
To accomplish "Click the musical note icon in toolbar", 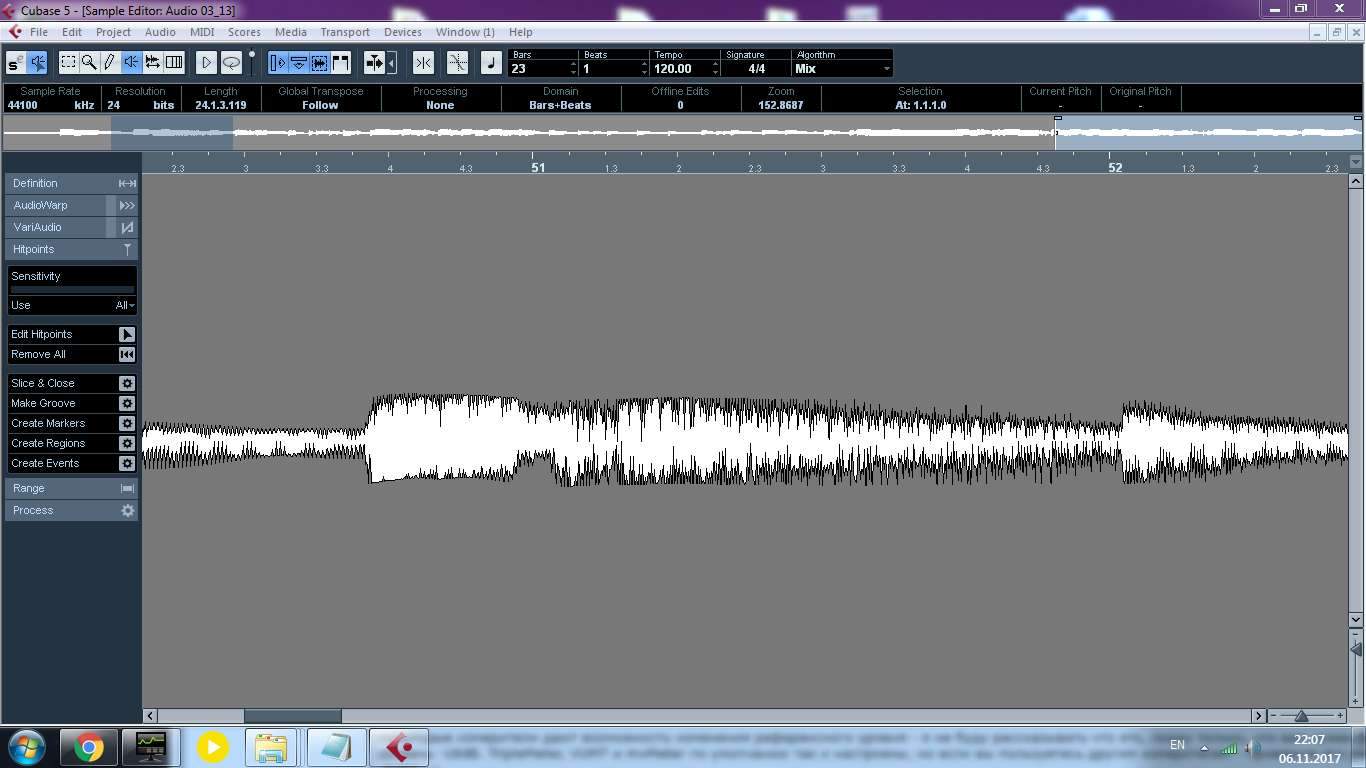I will pos(491,63).
